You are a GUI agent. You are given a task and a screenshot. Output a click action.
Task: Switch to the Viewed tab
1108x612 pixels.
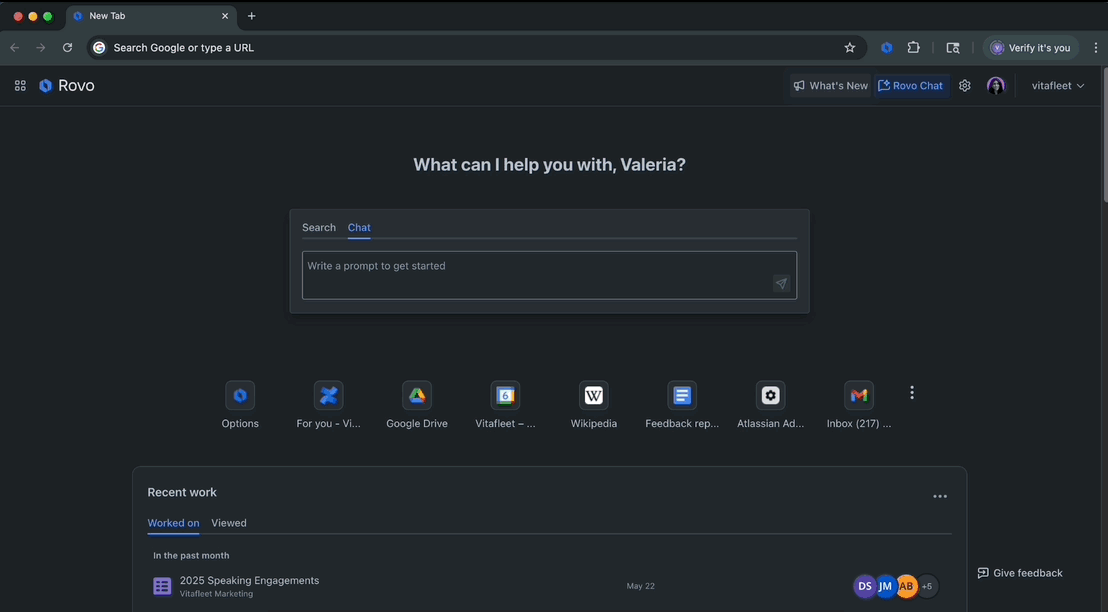click(x=229, y=523)
